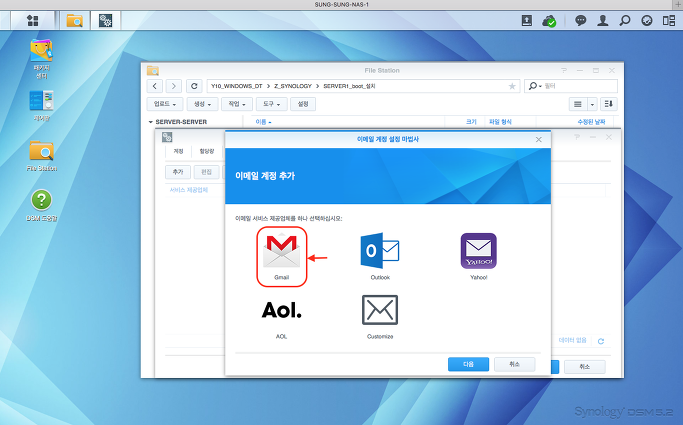Choose the Customize email provider option

[380, 316]
